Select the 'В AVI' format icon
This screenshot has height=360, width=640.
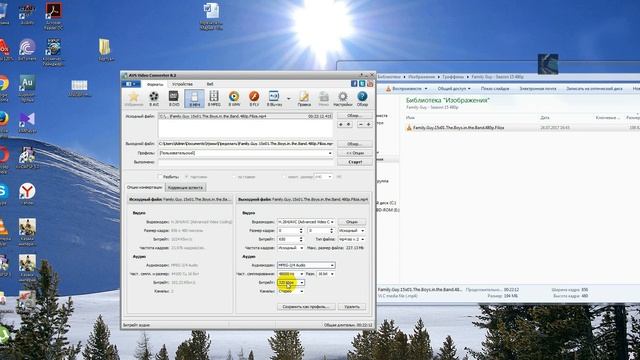coord(154,98)
